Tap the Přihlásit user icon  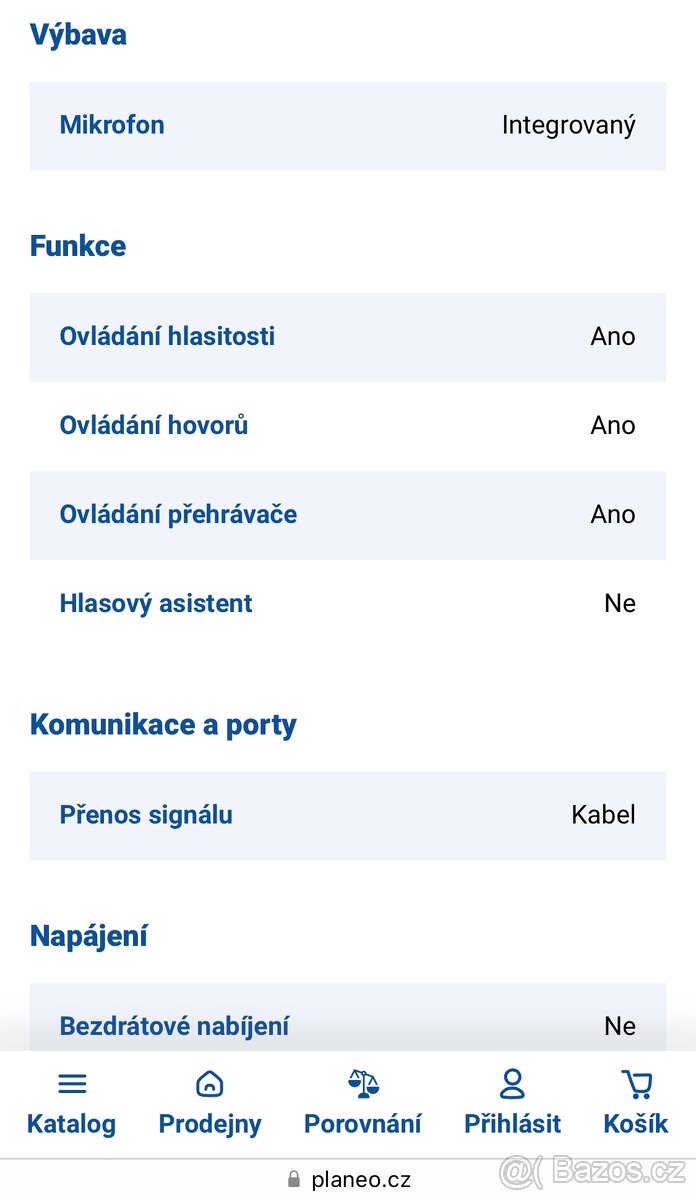(x=512, y=1084)
